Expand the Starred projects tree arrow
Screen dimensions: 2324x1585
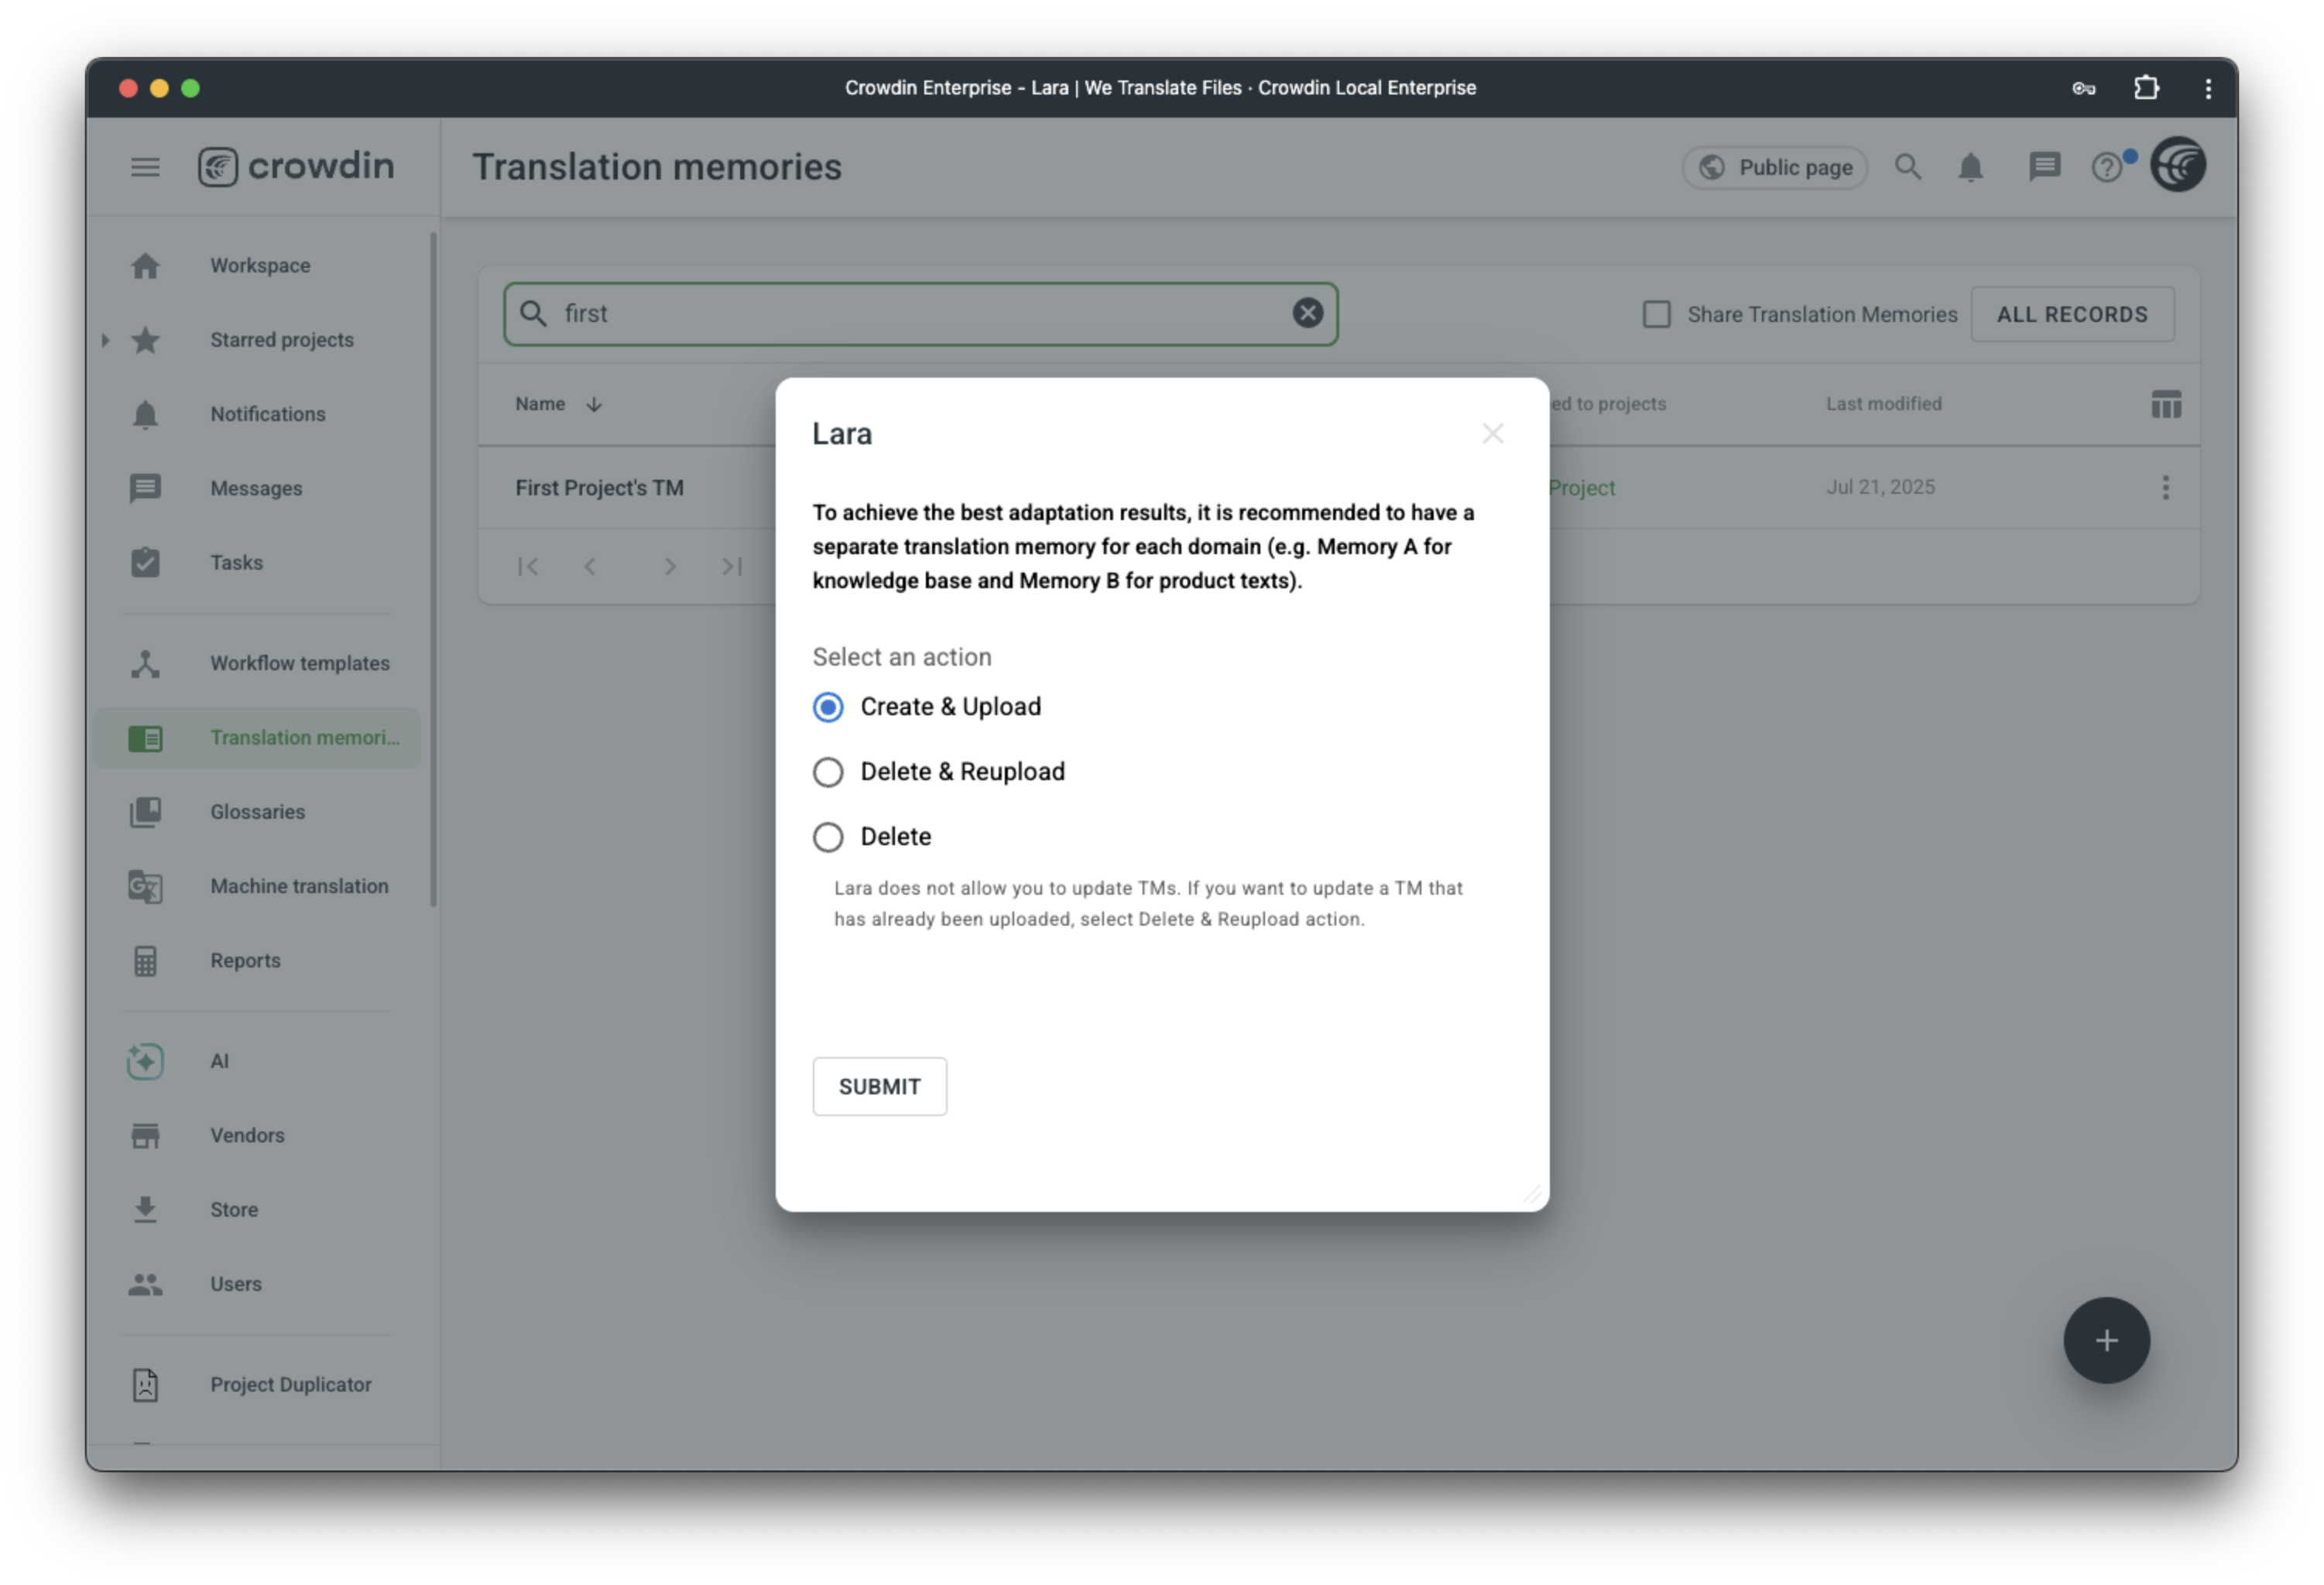click(105, 340)
